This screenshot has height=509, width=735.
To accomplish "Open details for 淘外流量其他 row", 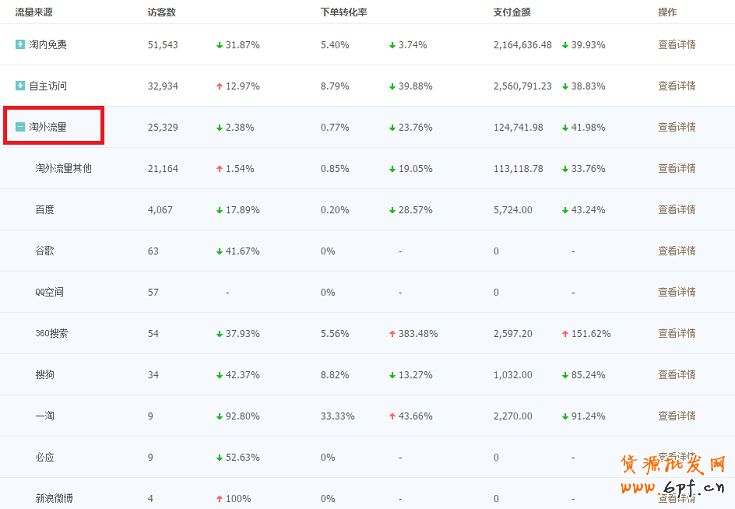I will tap(676, 169).
